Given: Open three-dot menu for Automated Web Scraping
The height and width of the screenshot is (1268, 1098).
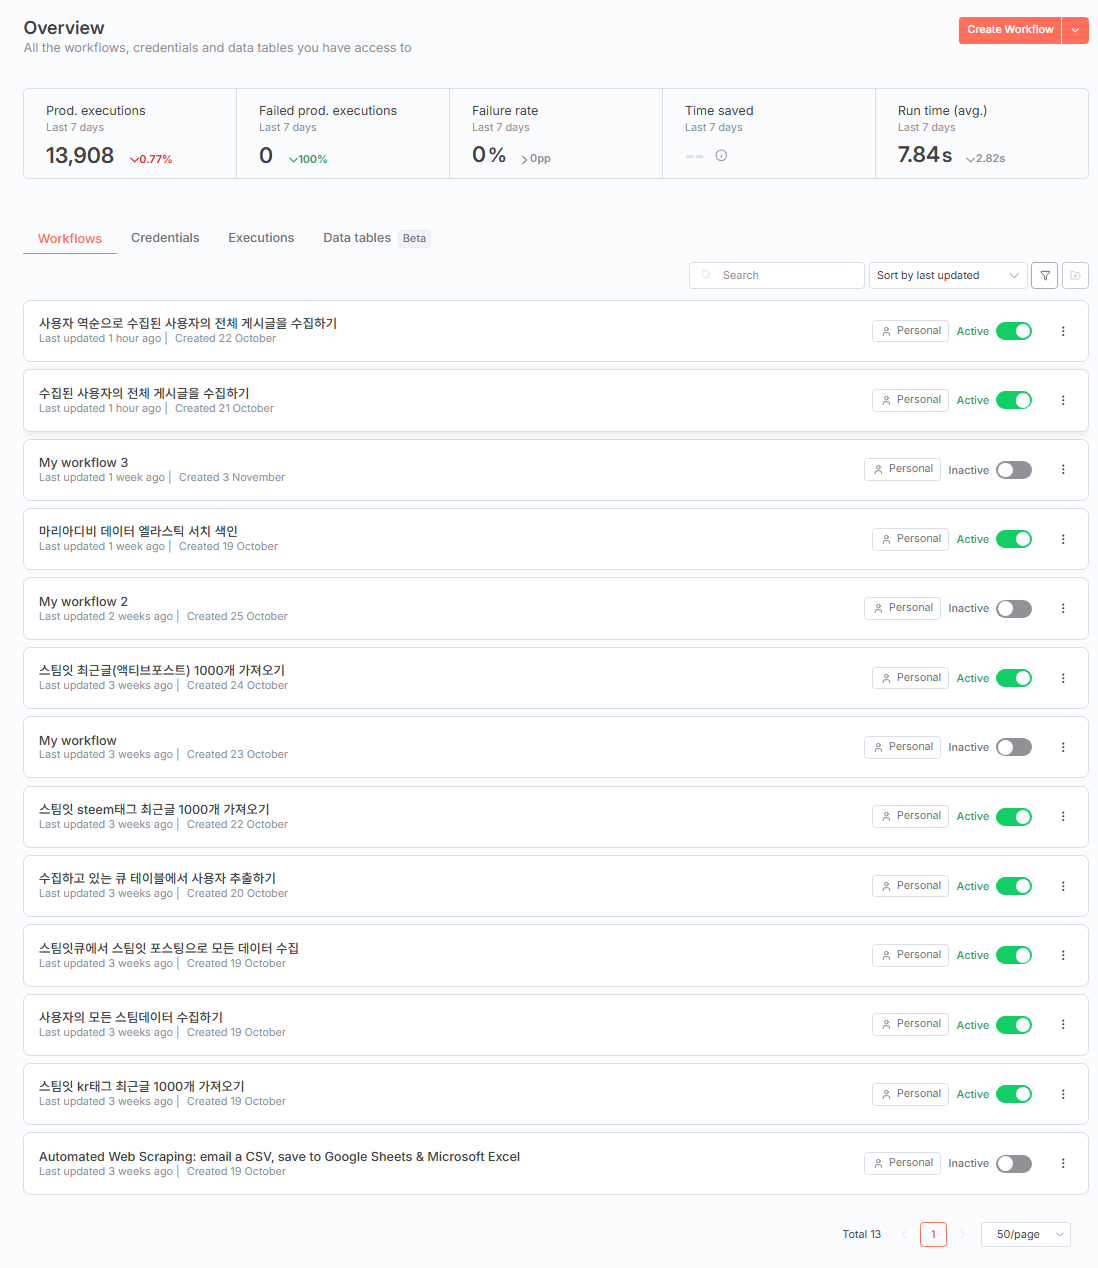Looking at the screenshot, I should pos(1063,1163).
